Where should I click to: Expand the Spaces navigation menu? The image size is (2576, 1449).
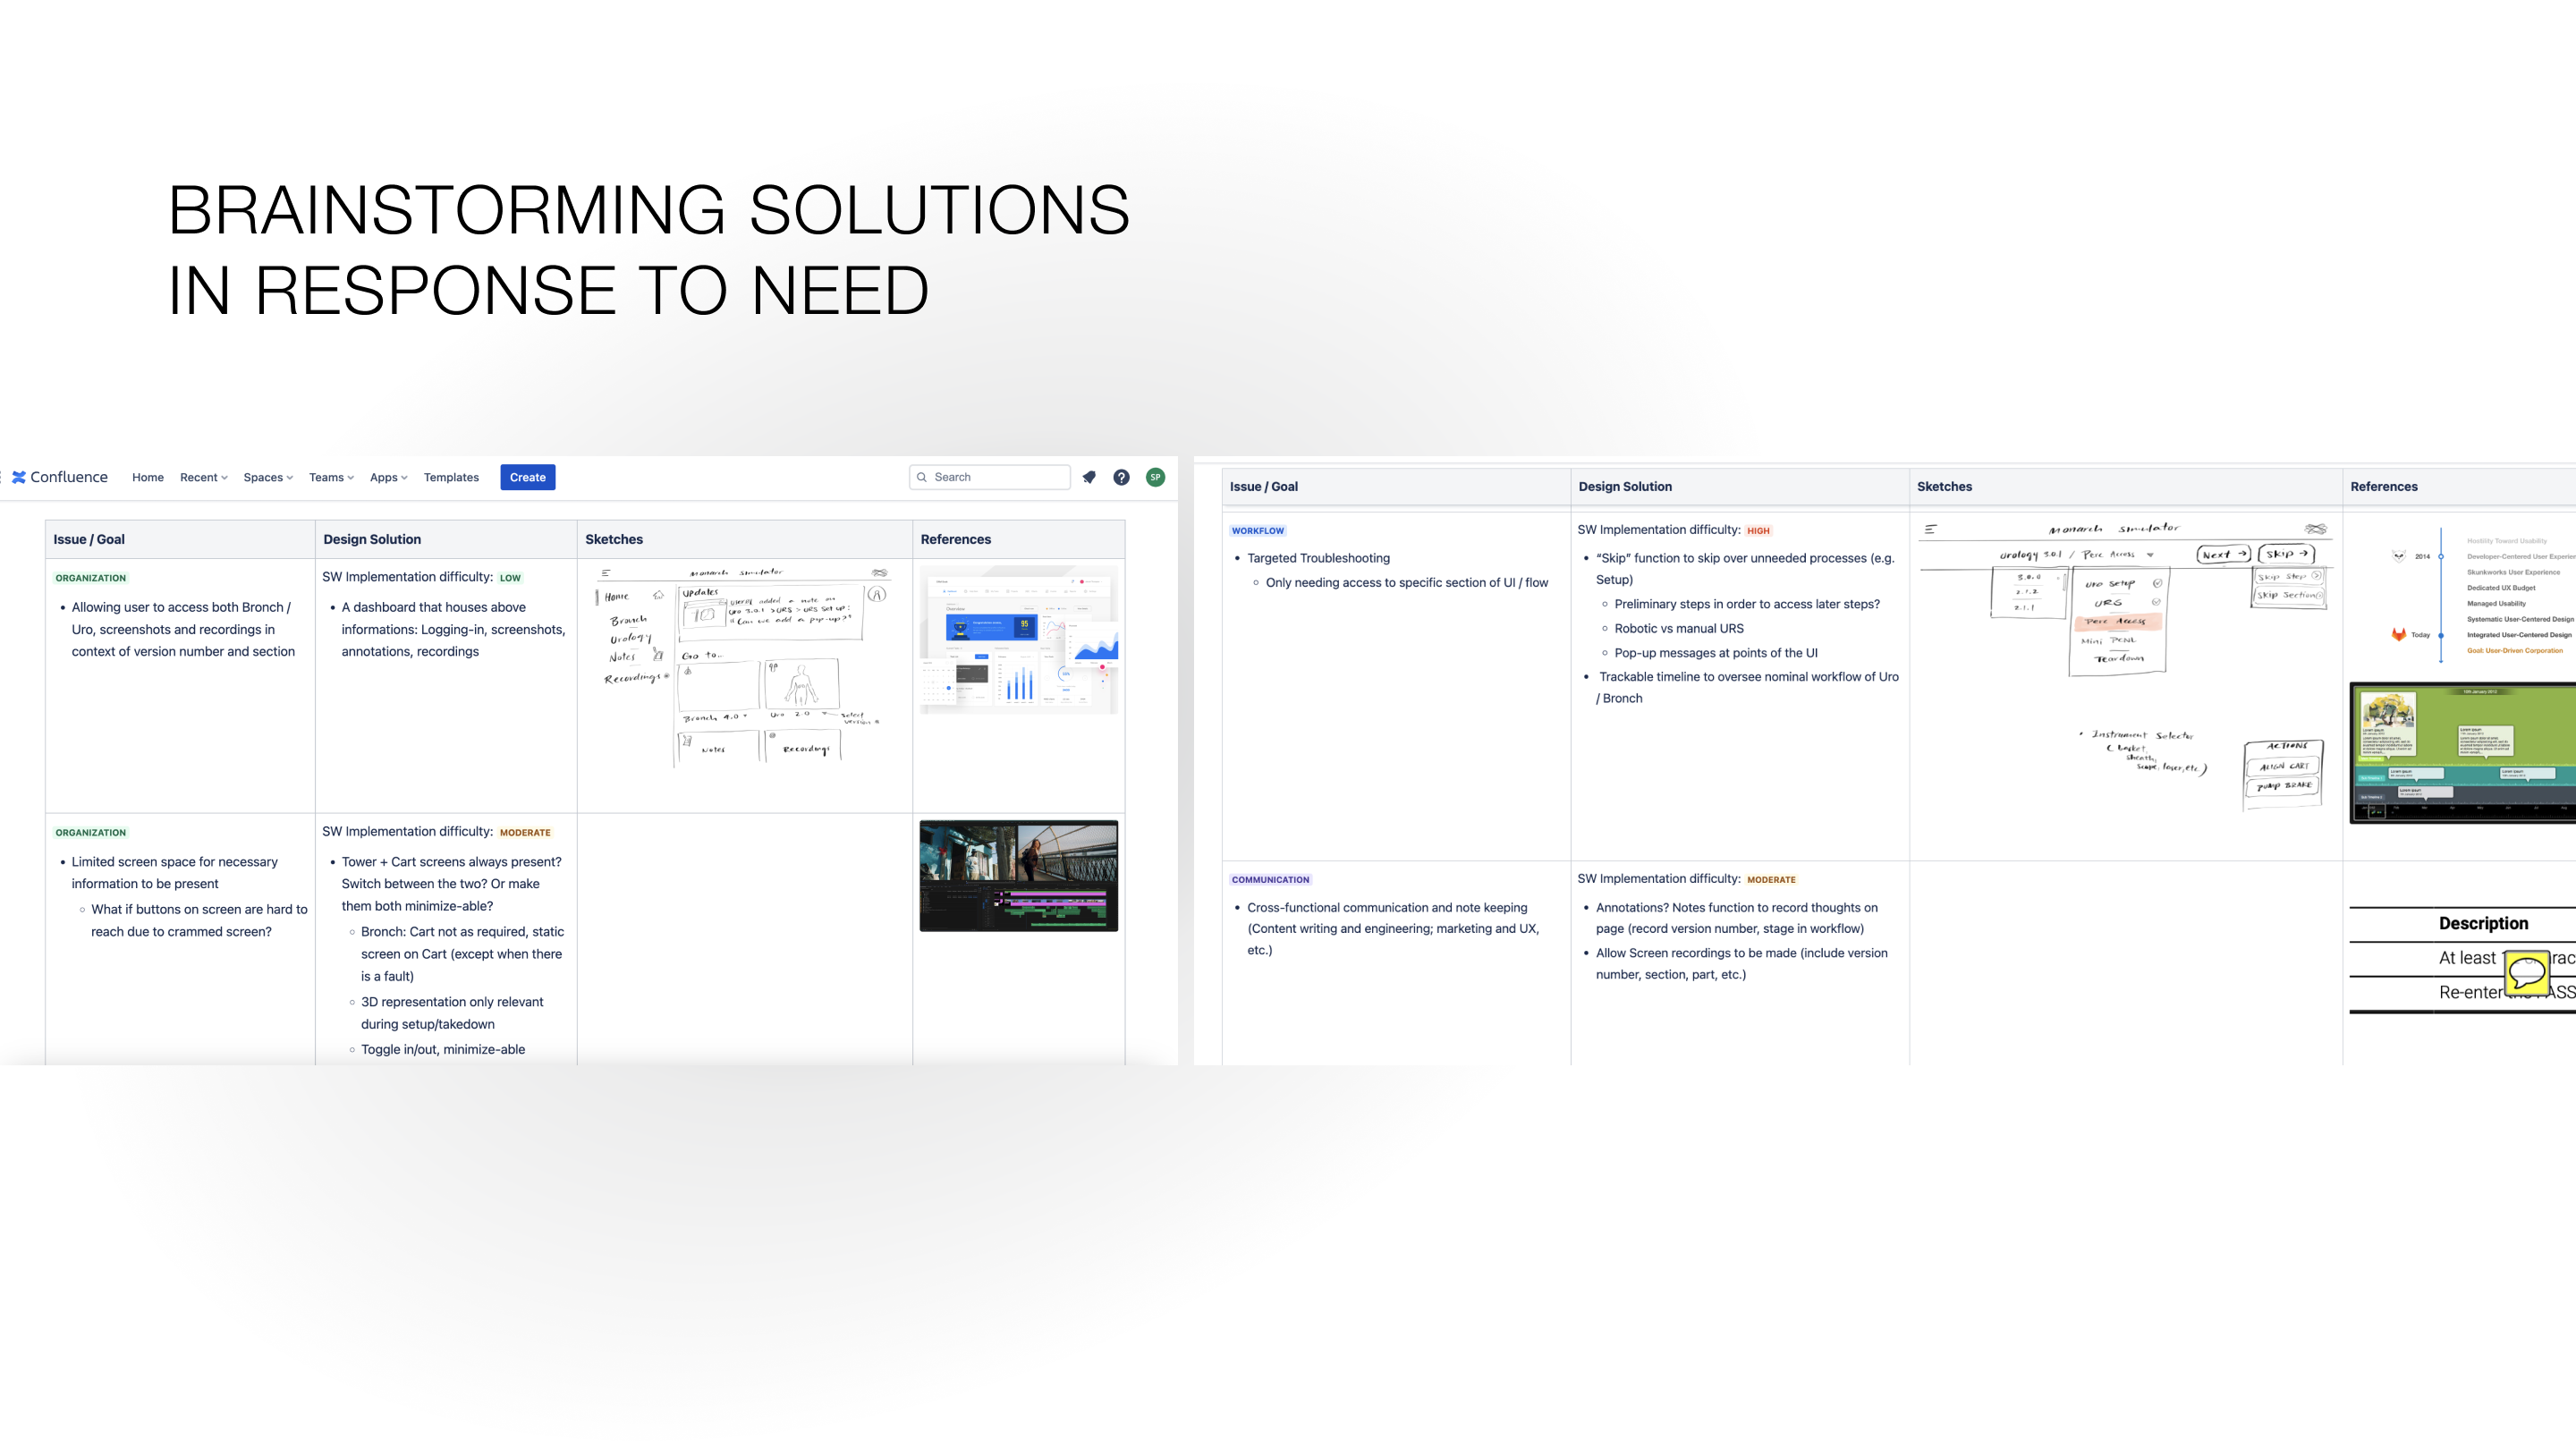(x=267, y=476)
